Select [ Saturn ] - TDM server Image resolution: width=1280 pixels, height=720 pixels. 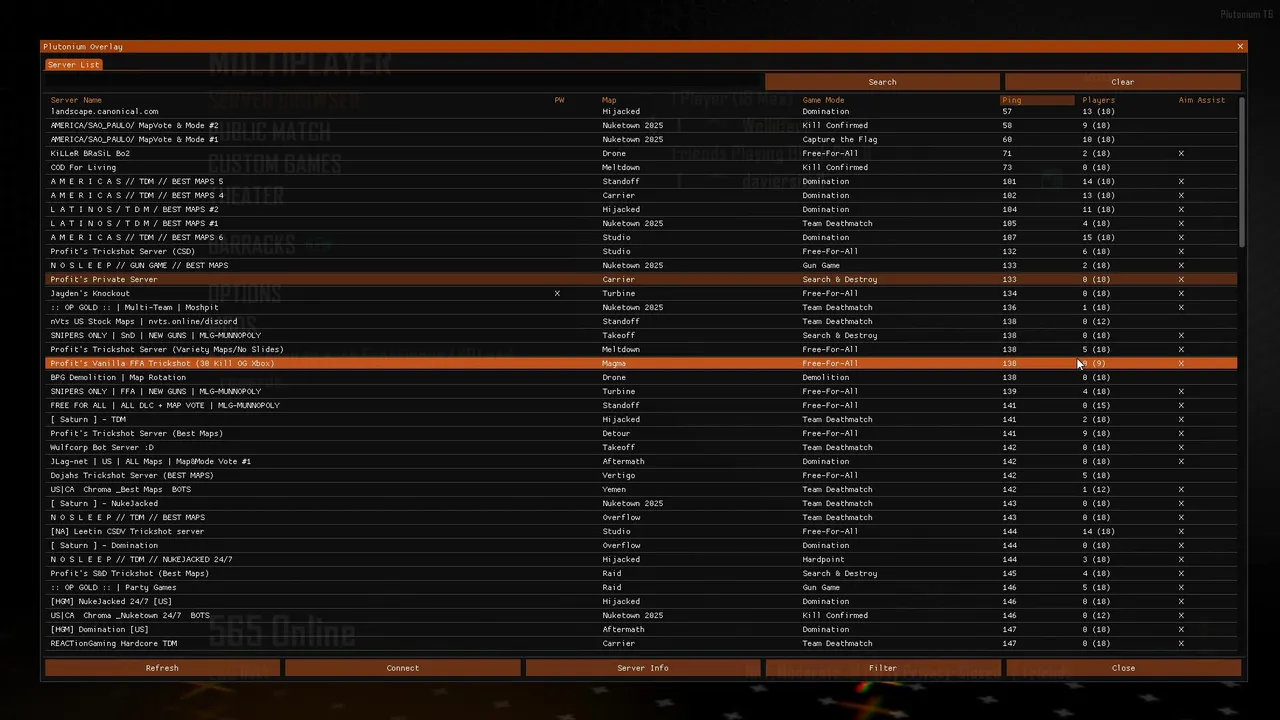tap(641, 419)
